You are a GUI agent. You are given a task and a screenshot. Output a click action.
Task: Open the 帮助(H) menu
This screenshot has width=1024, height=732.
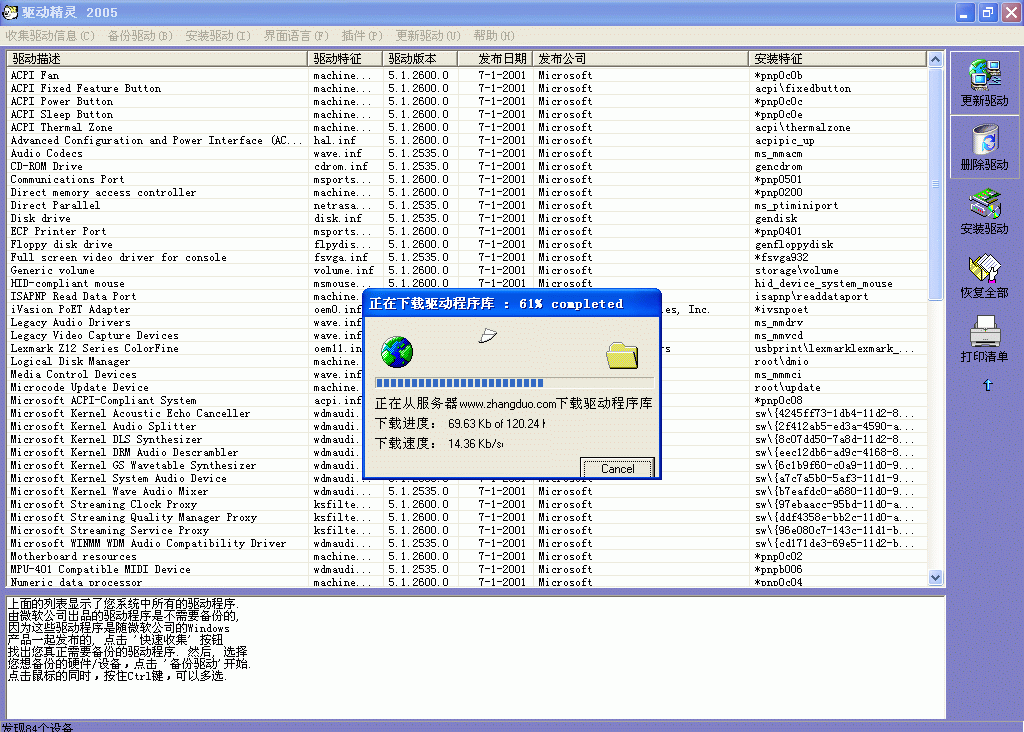pyautogui.click(x=494, y=36)
